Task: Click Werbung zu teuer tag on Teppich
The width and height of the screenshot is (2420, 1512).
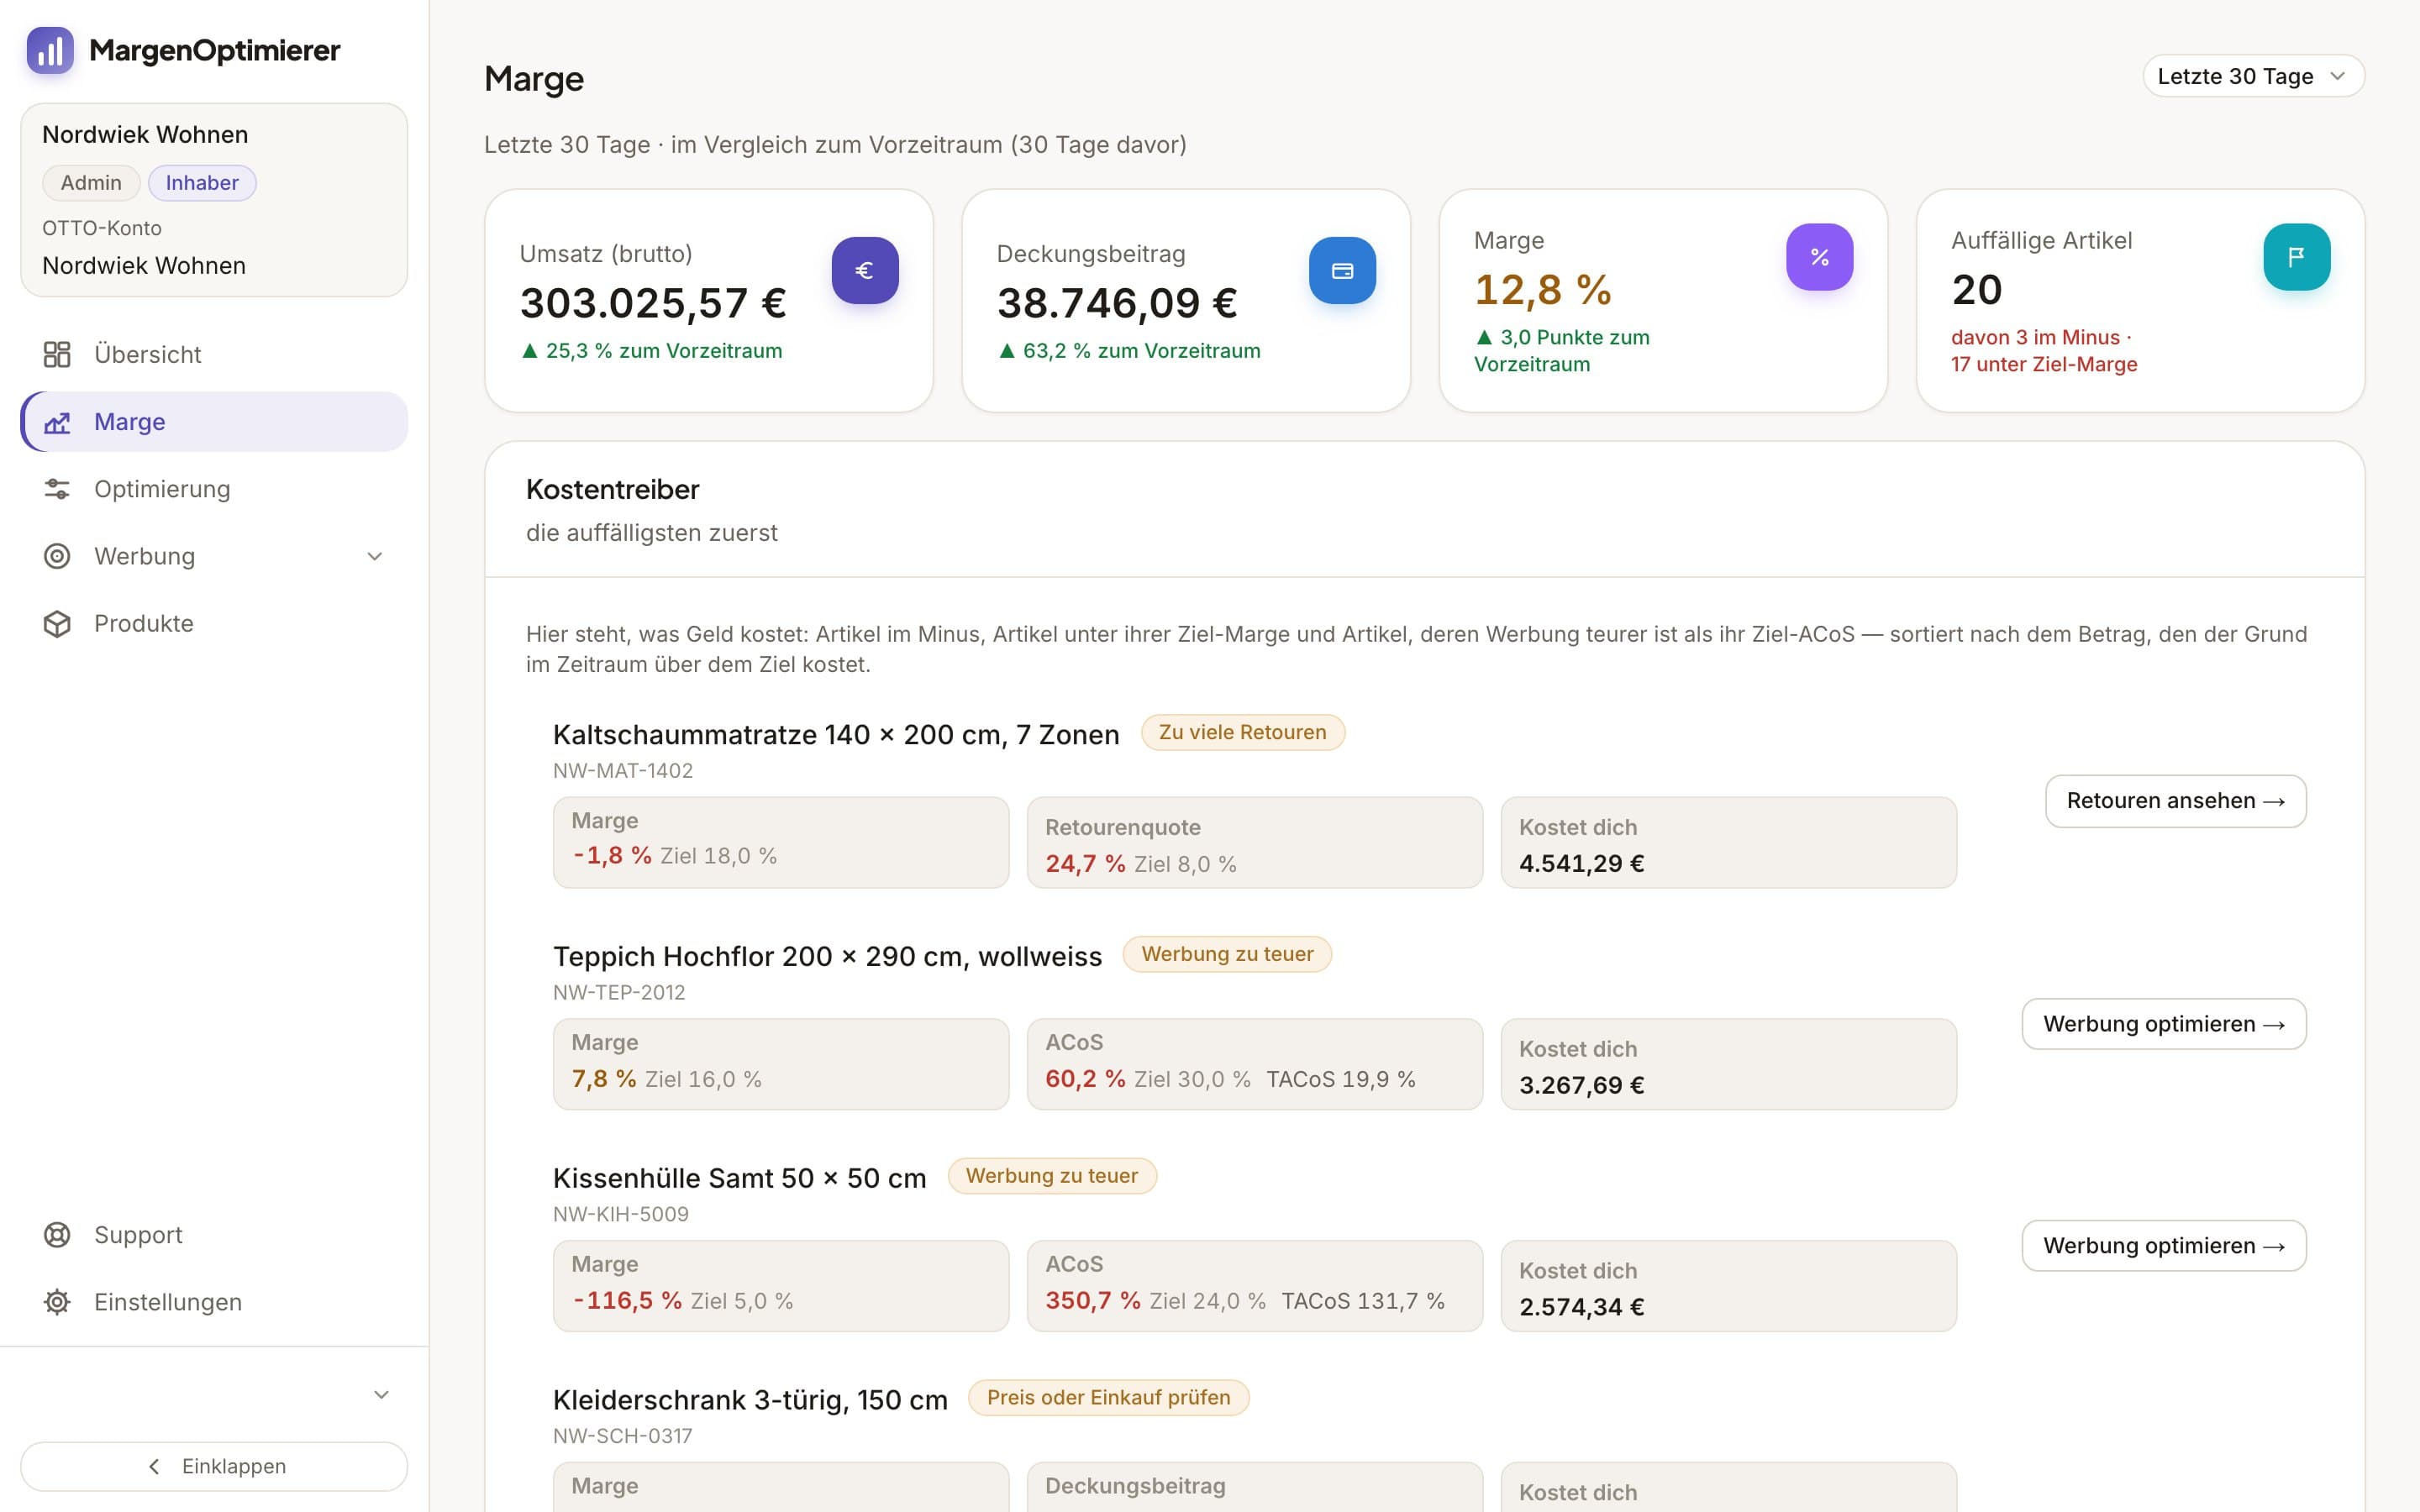Action: click(1227, 954)
